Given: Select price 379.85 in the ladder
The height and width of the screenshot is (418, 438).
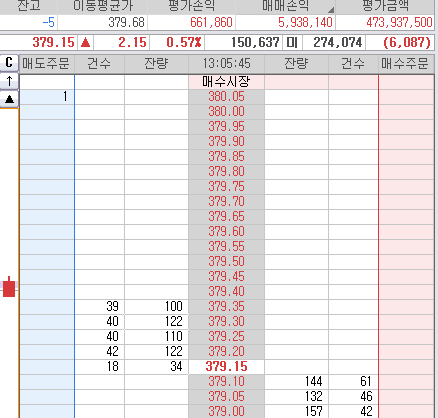Looking at the screenshot, I should [226, 157].
